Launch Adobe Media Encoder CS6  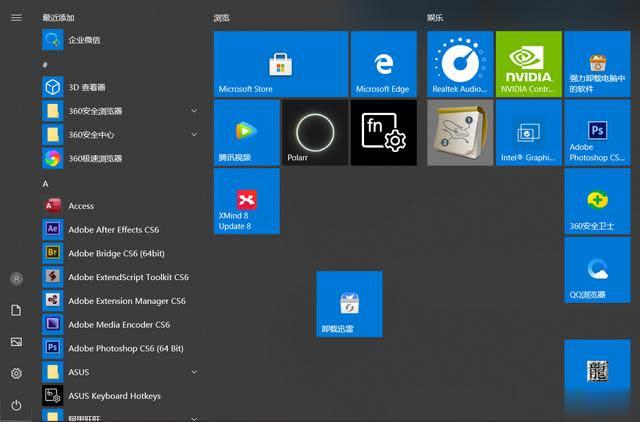point(122,324)
